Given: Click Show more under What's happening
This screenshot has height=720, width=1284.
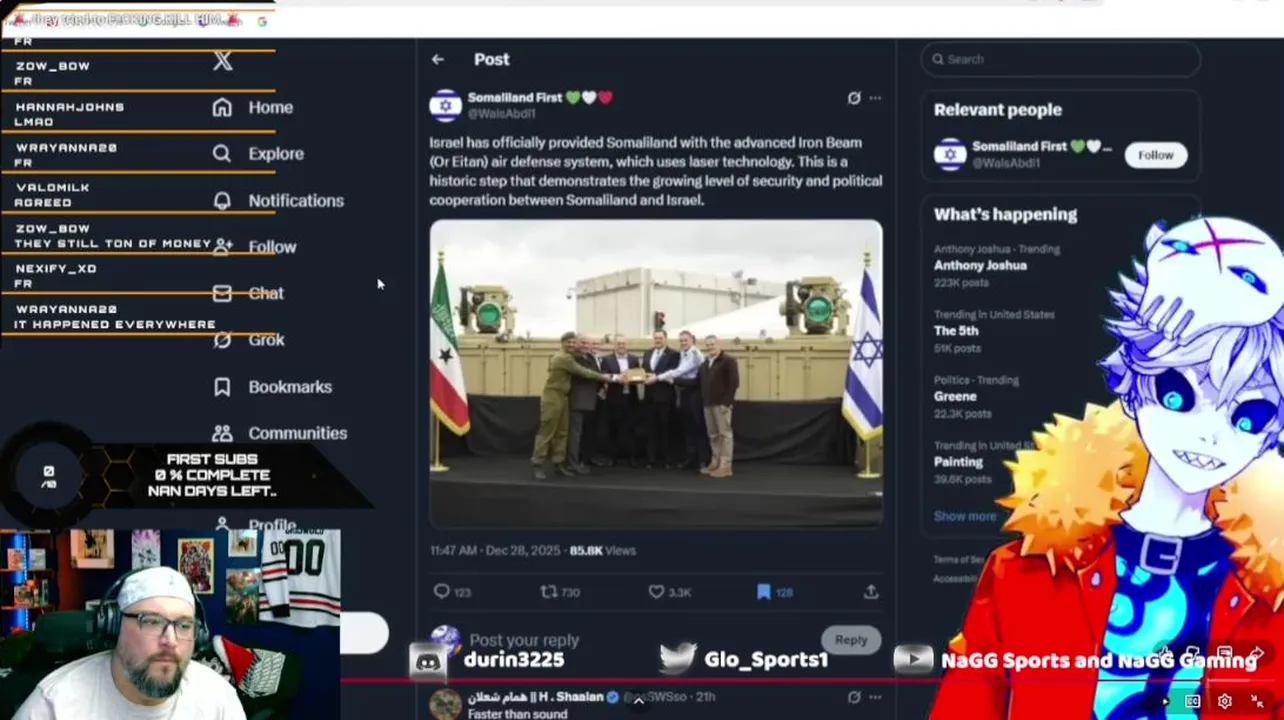Looking at the screenshot, I should 965,516.
